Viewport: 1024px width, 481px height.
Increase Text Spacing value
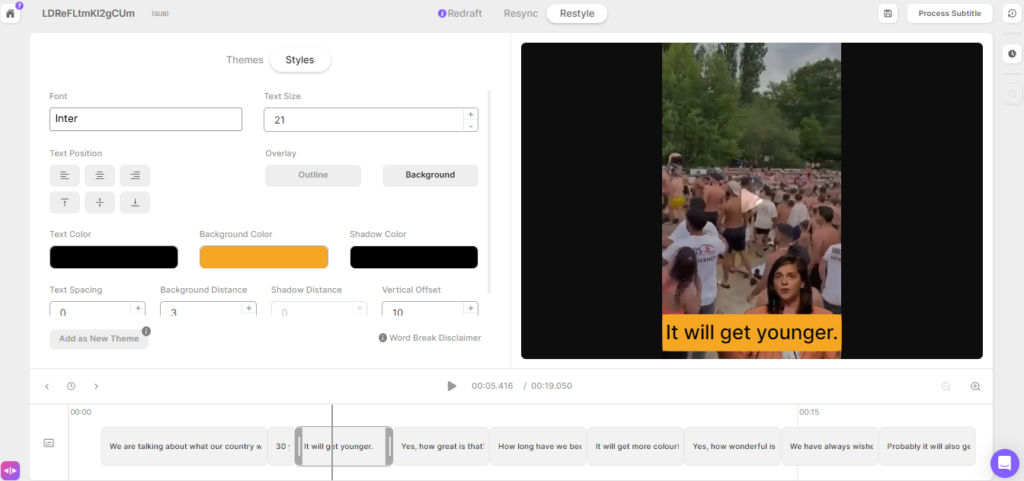(138, 307)
